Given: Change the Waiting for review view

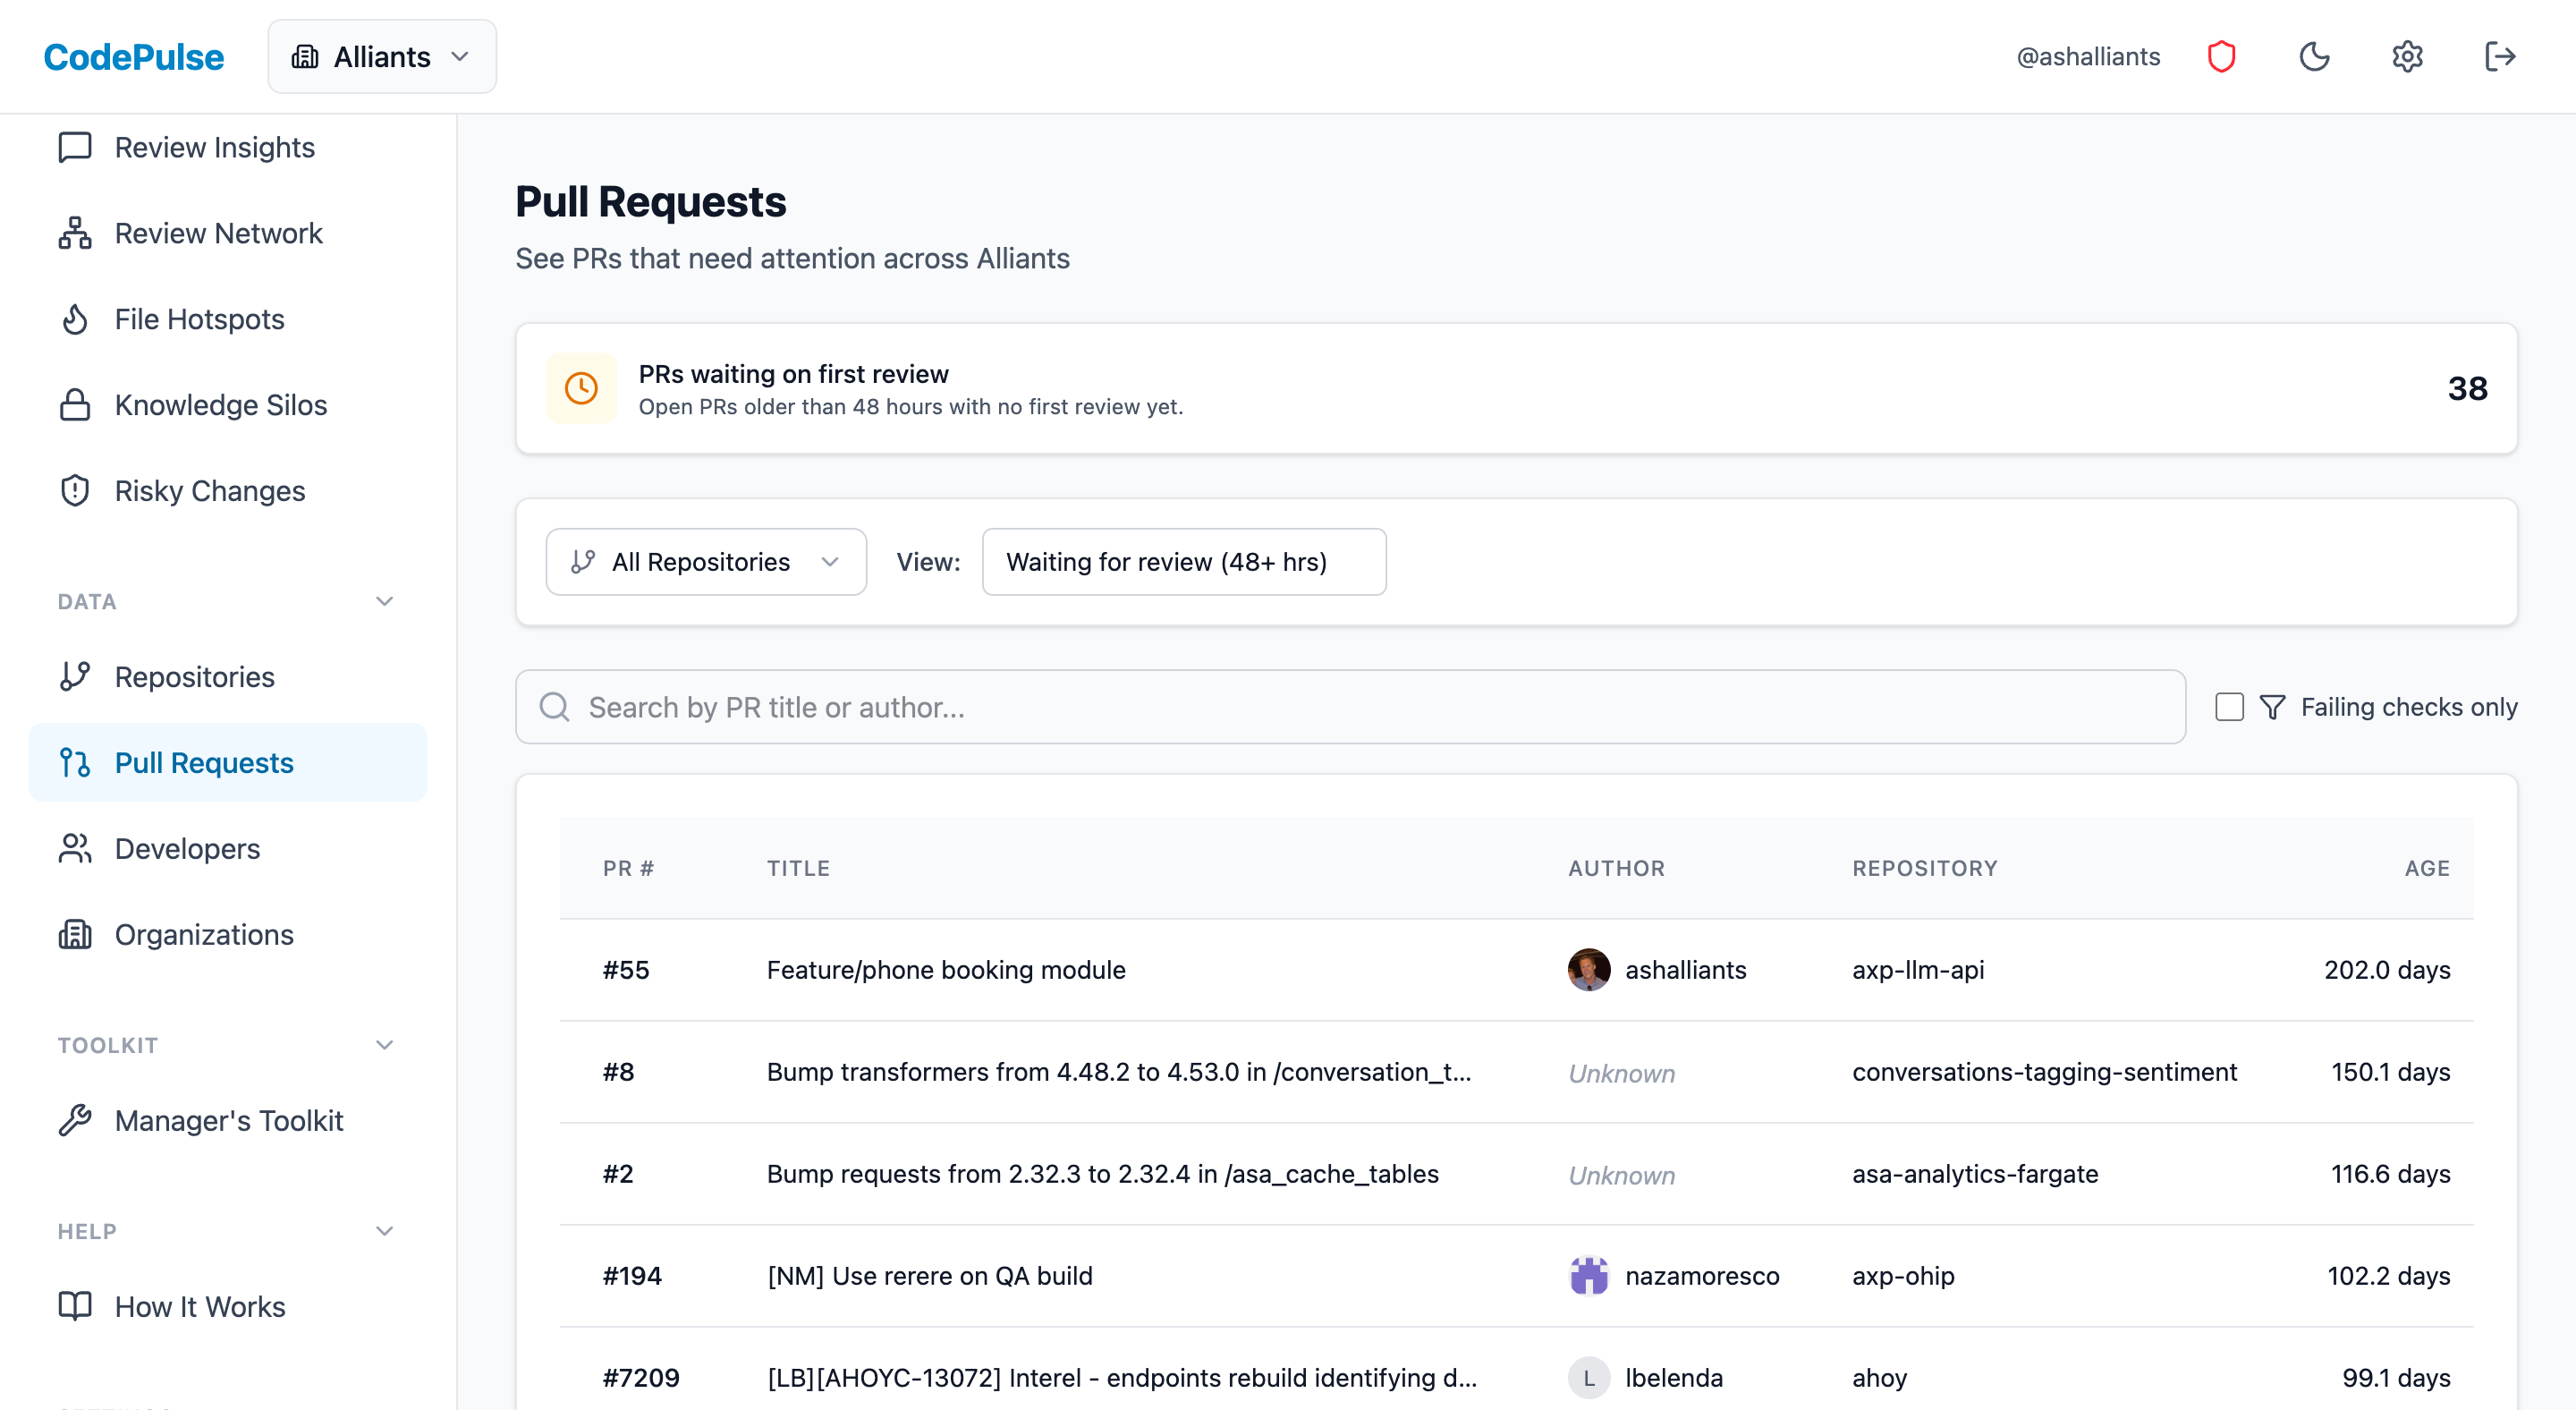Looking at the screenshot, I should 1183,562.
